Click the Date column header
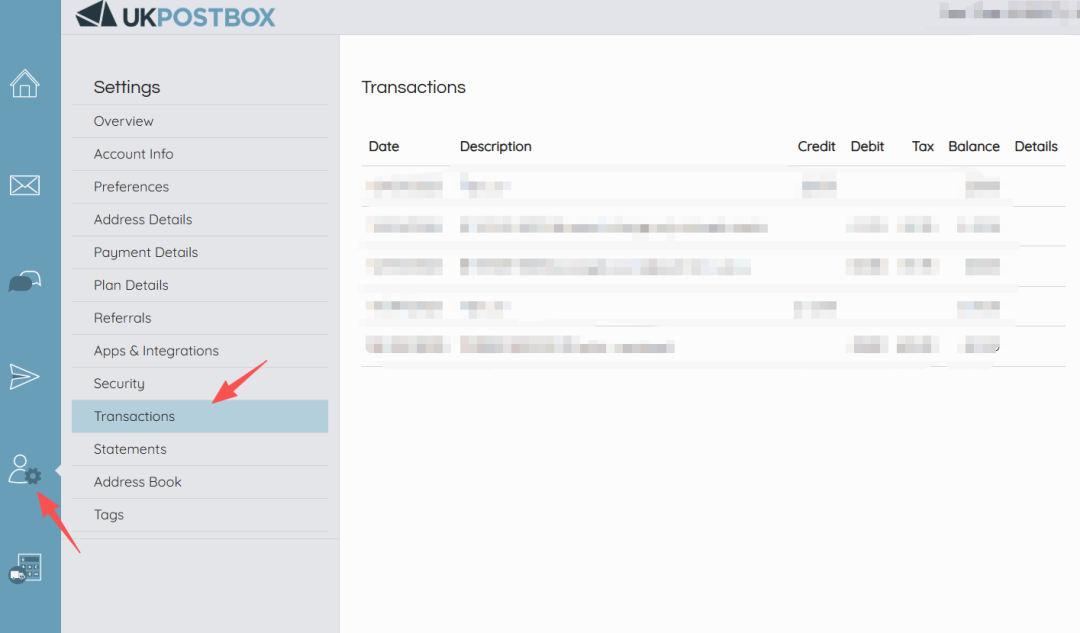This screenshot has height=633, width=1080. (x=384, y=146)
